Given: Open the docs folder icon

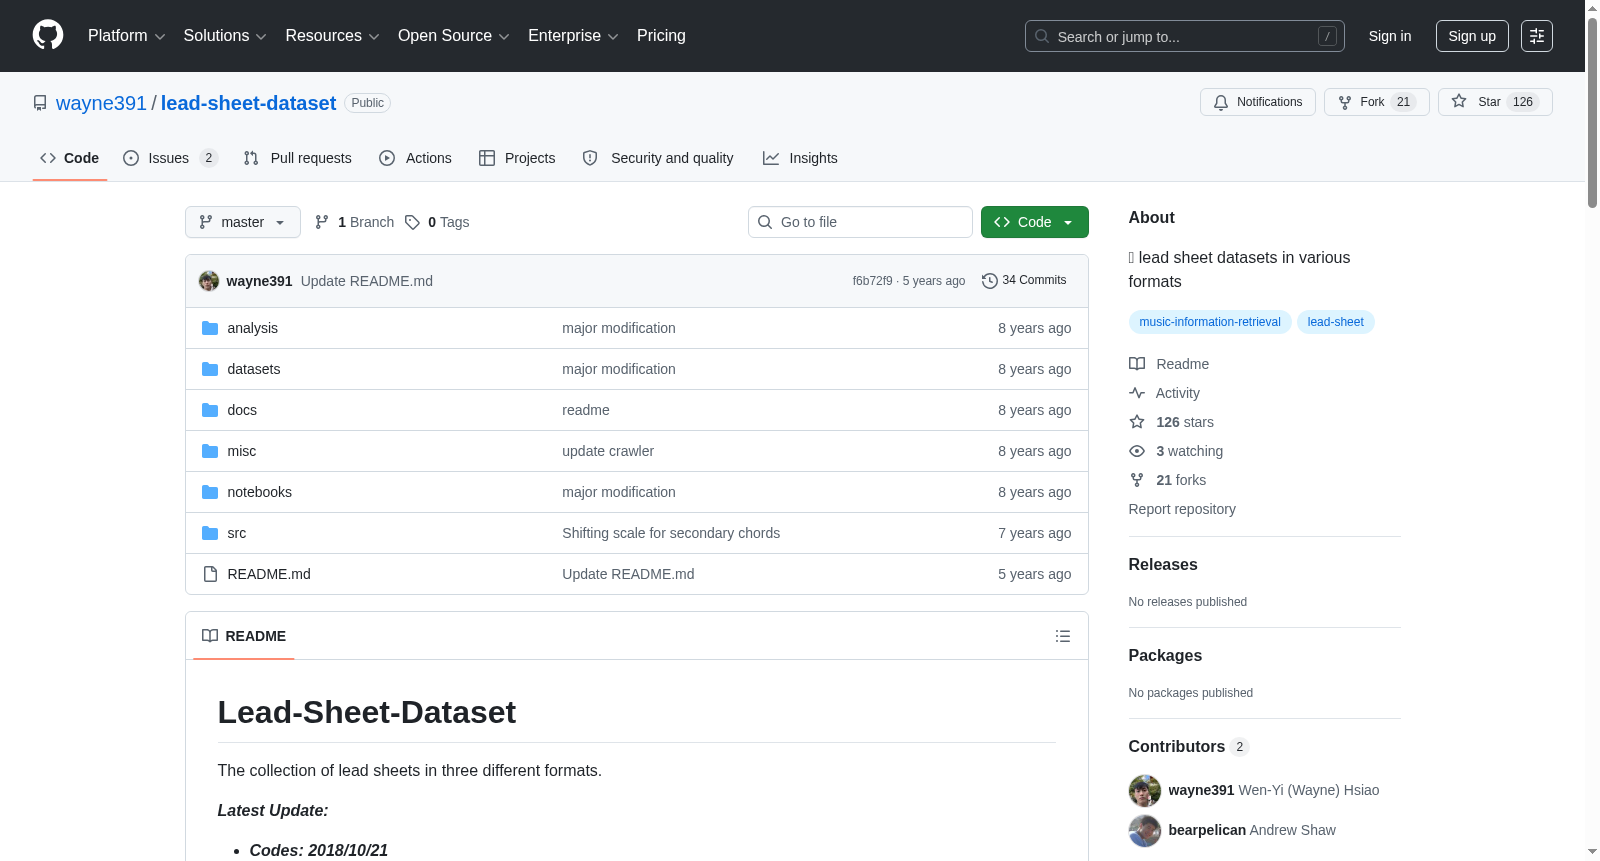Looking at the screenshot, I should point(210,410).
